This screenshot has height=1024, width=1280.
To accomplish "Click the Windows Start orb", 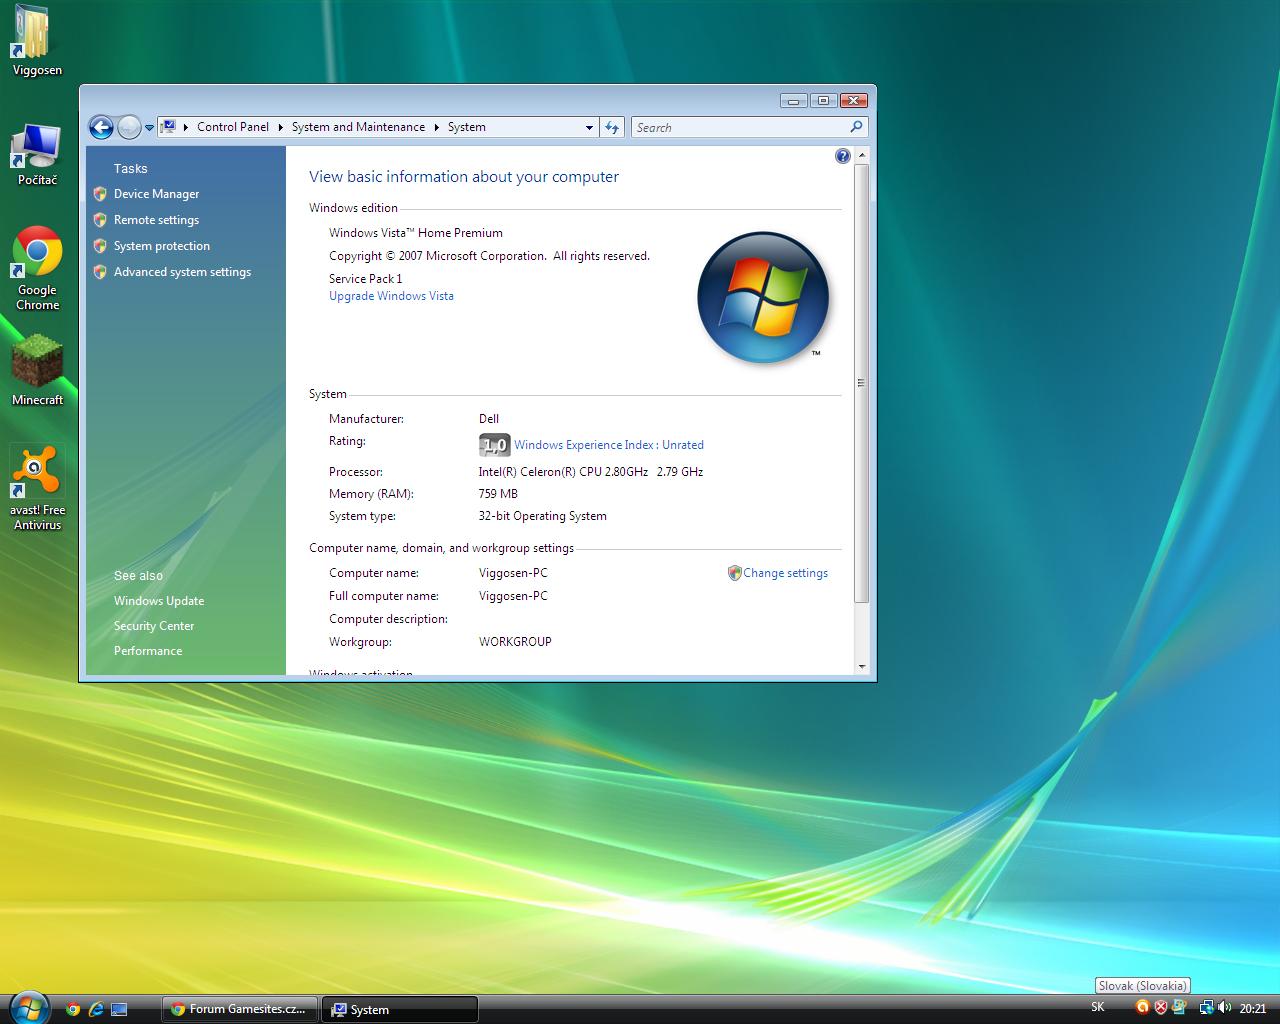I will click(27, 1006).
